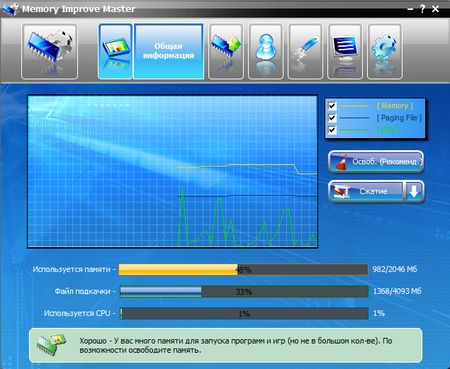Select the chart overview toolbar icon

point(115,51)
